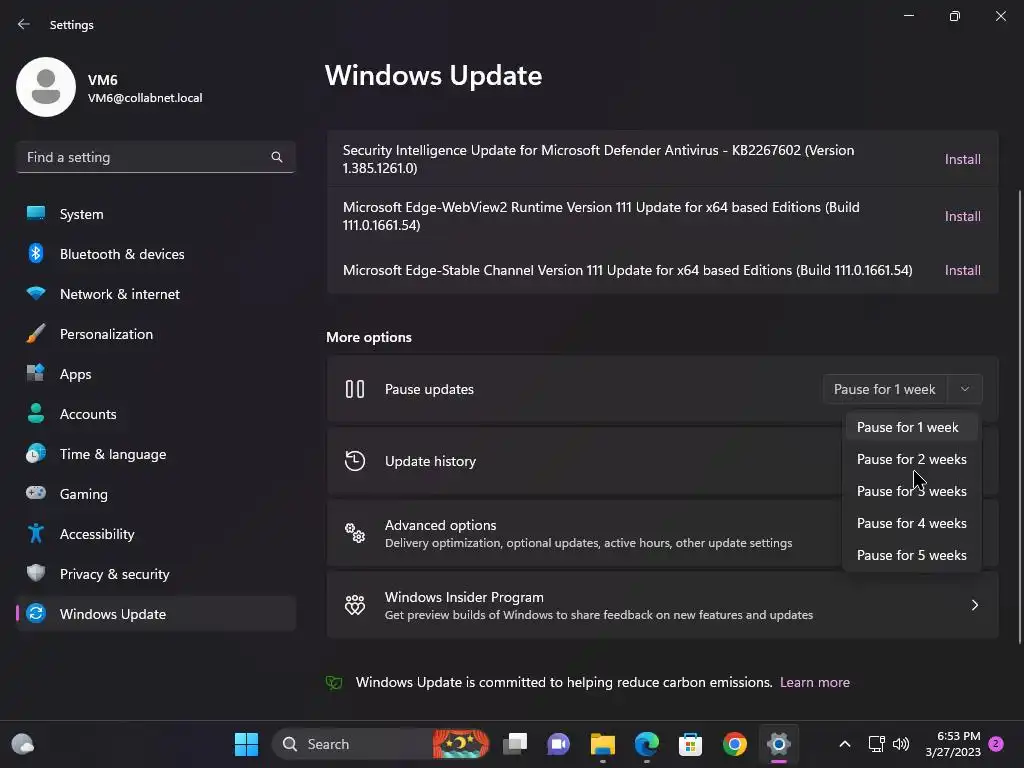The height and width of the screenshot is (768, 1024).
Task: Choose Pause for 3 weeks option
Action: (912, 491)
